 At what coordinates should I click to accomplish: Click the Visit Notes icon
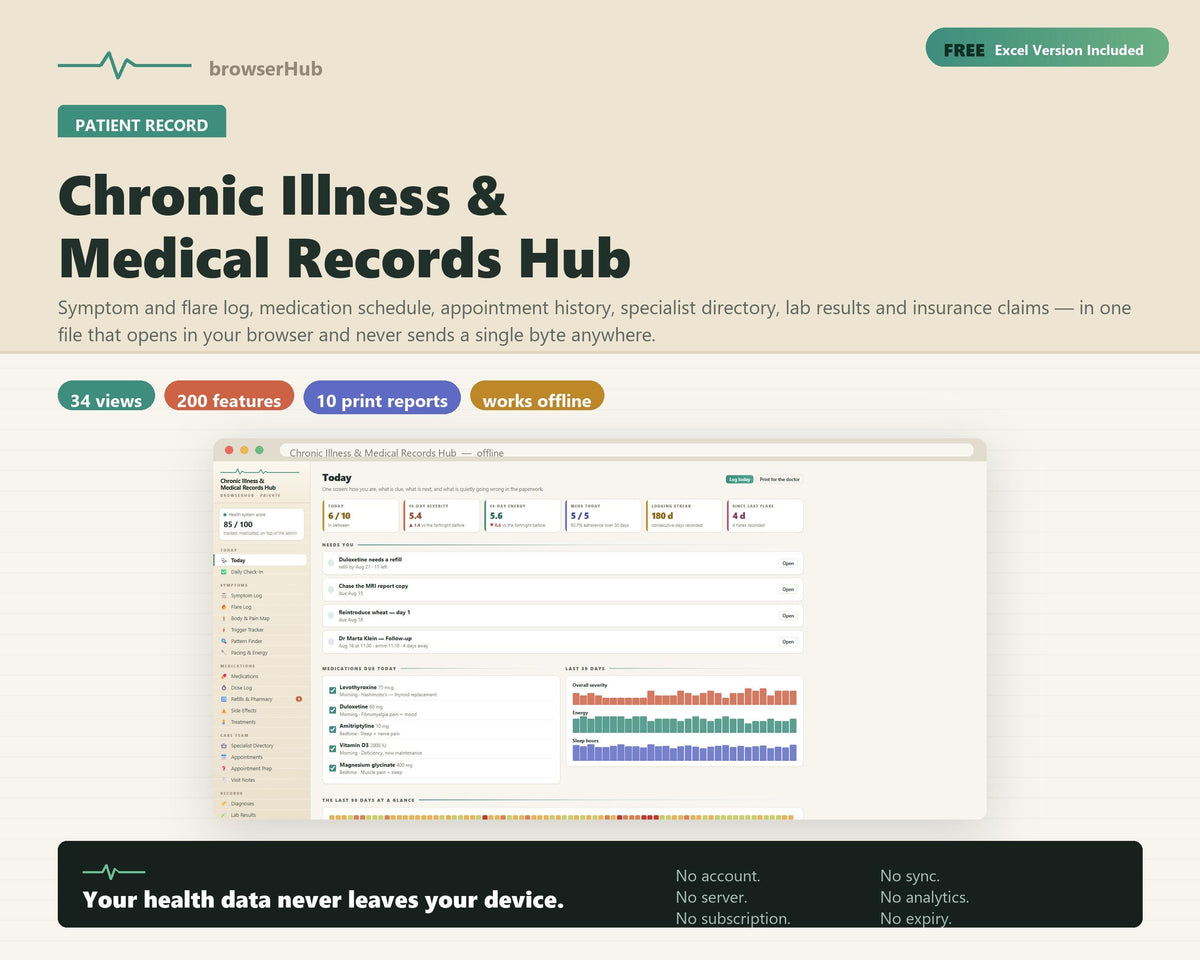(x=223, y=780)
